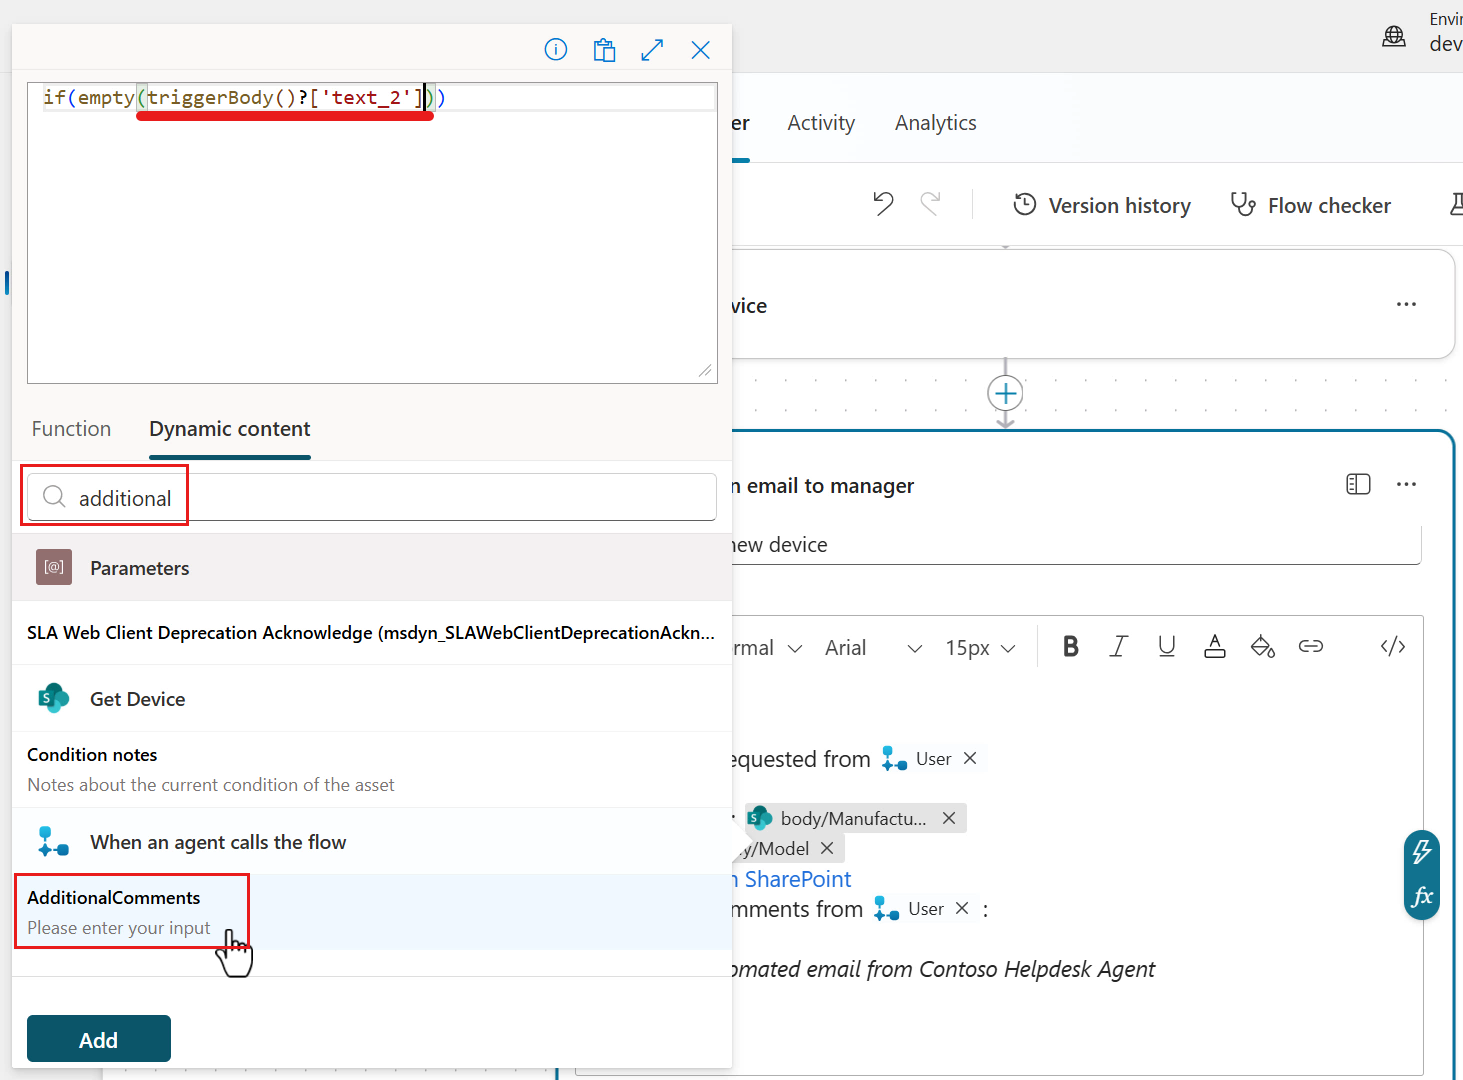The height and width of the screenshot is (1080, 1463).
Task: Insert a hyperlink using the link icon
Action: pos(1311,647)
